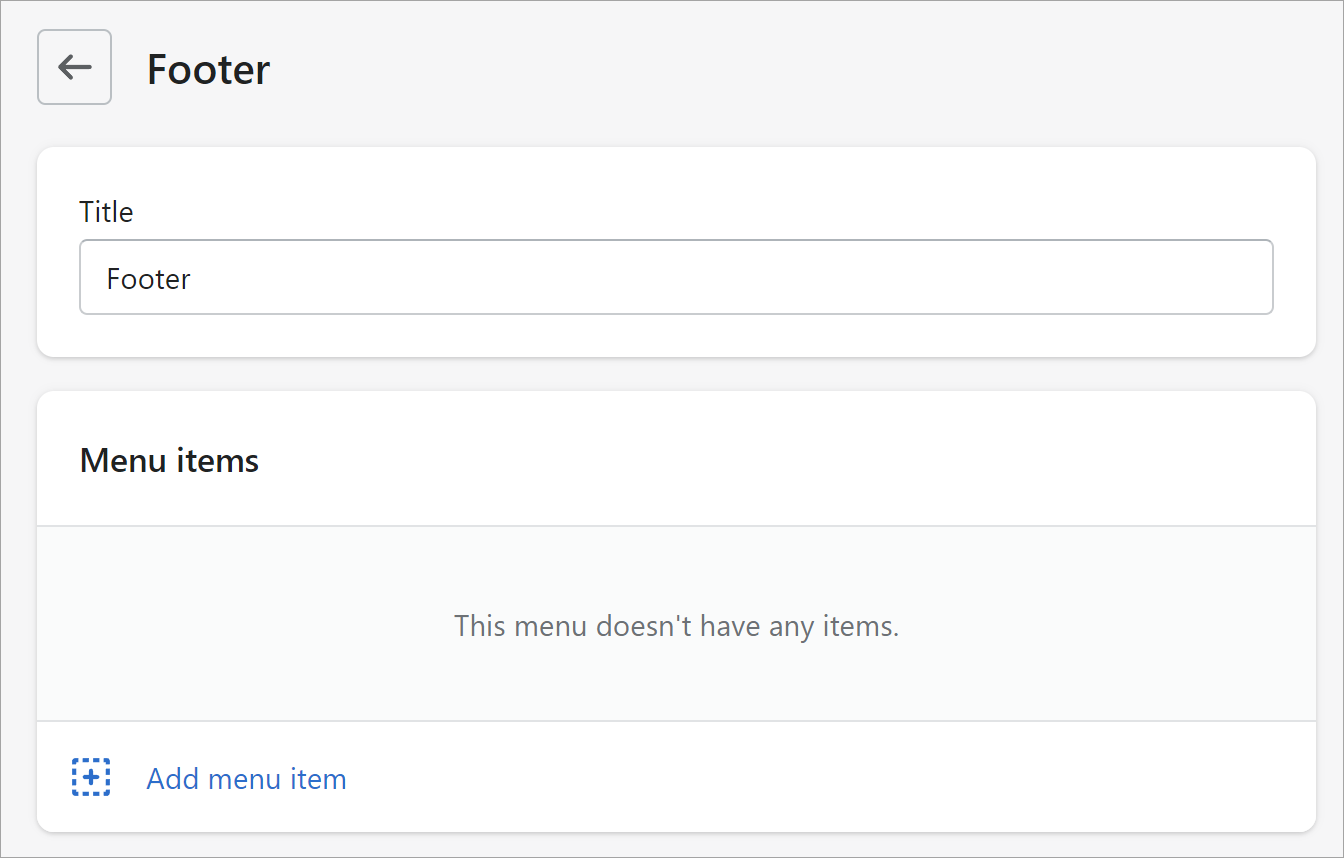Click the words Add menu item

pyautogui.click(x=246, y=779)
